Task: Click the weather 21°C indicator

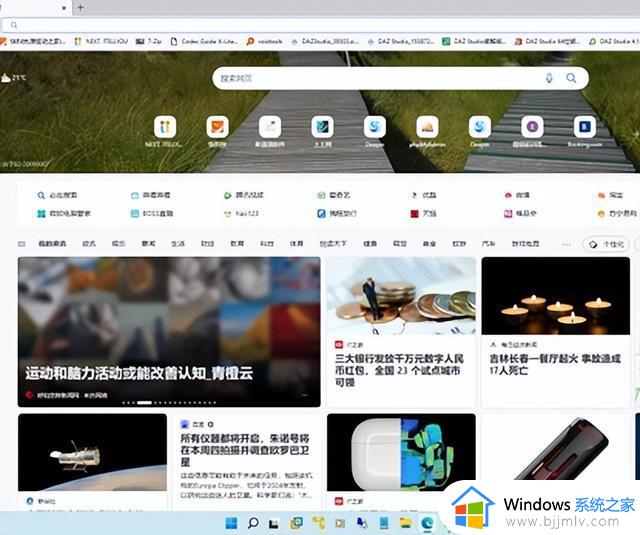Action: click(x=13, y=78)
